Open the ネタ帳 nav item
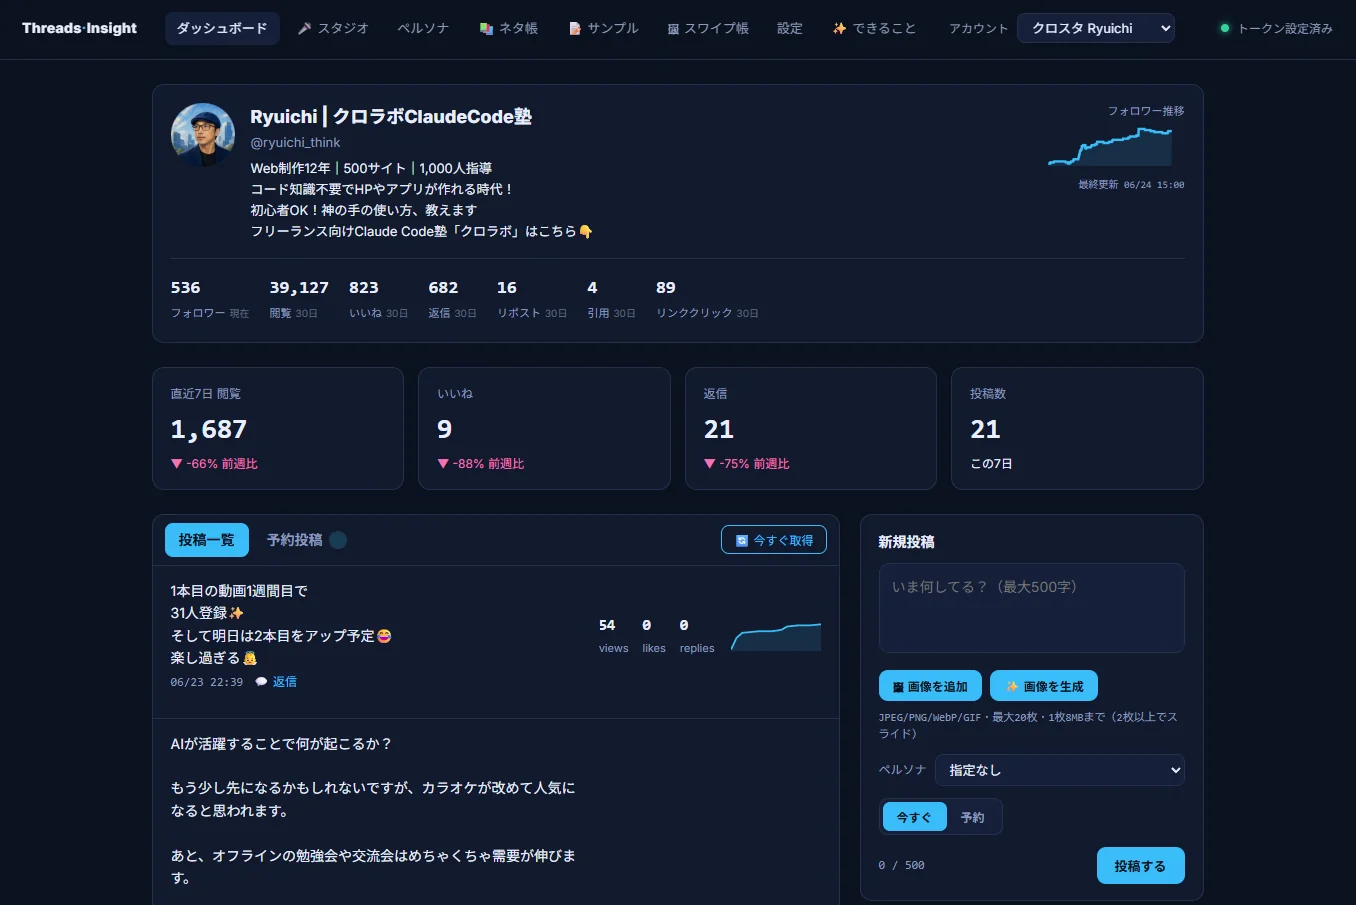Screen dimensions: 1356x905 [508, 28]
